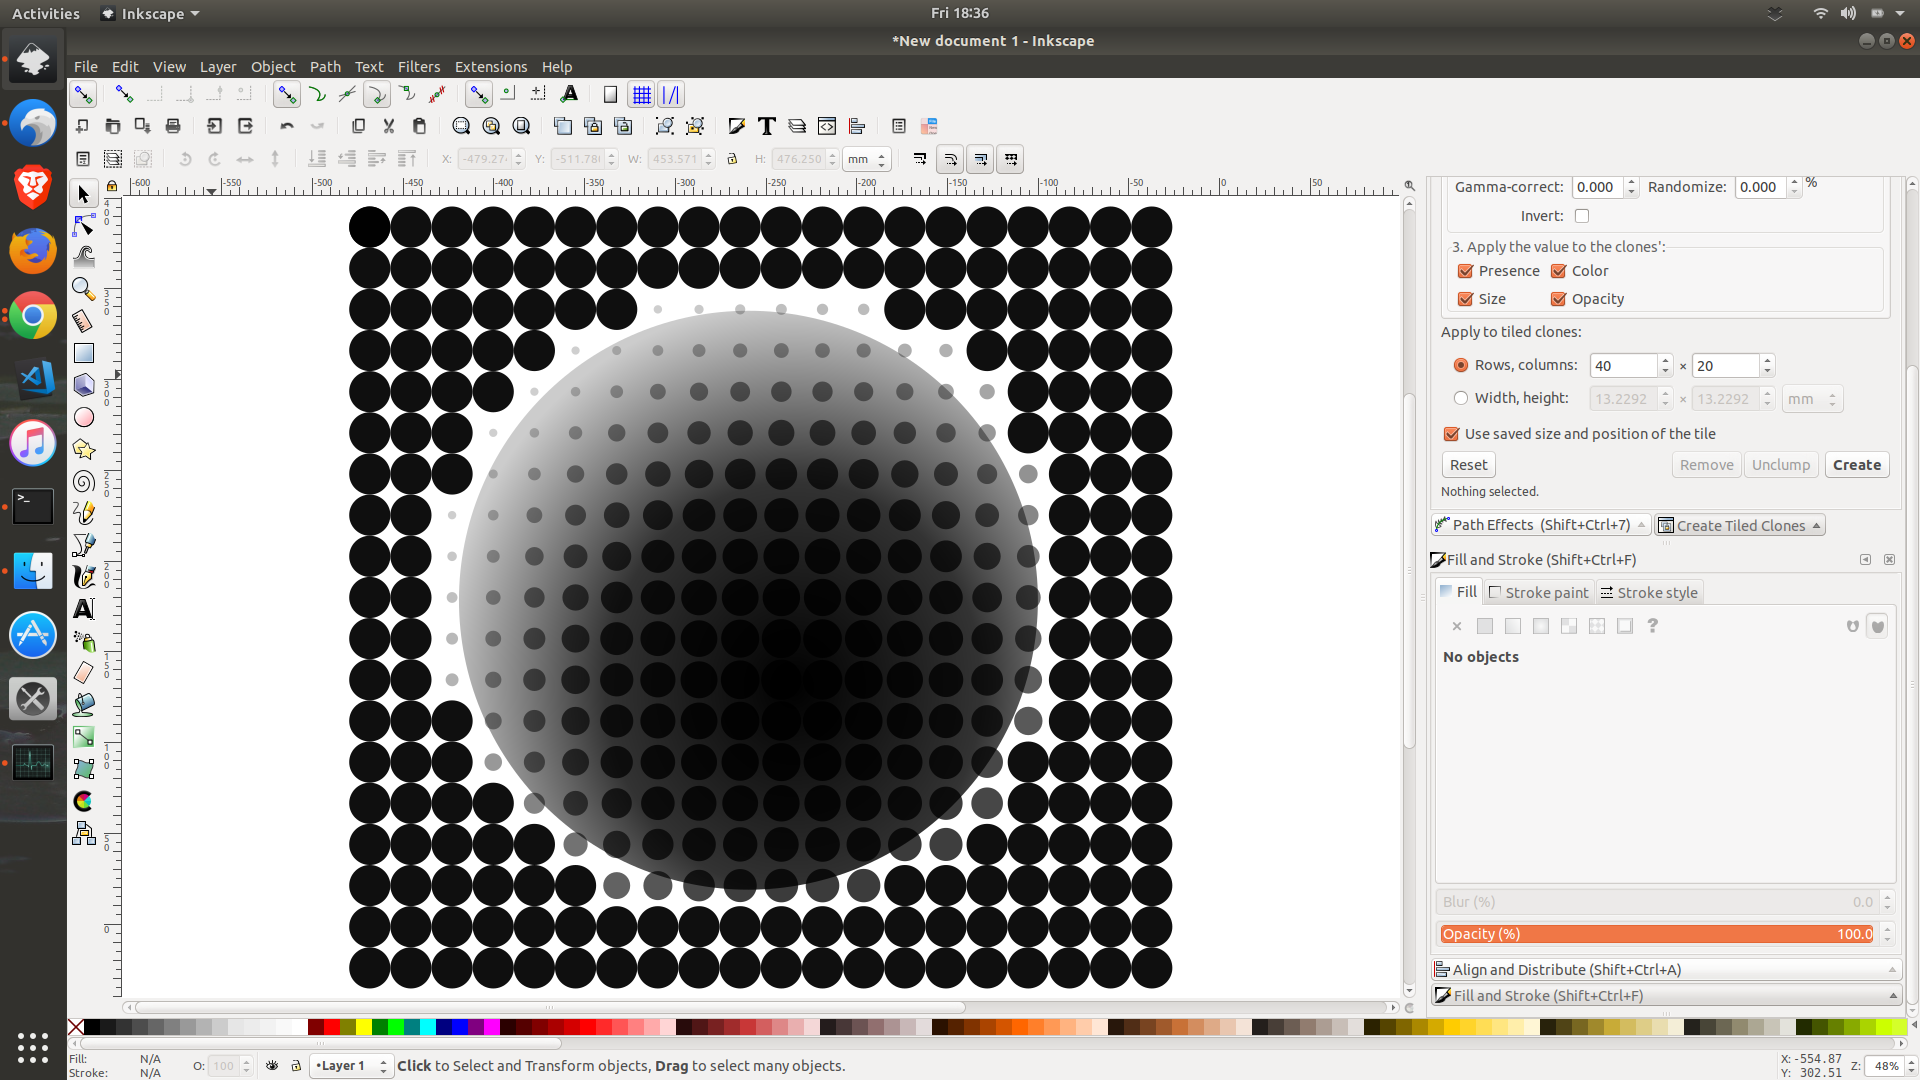The width and height of the screenshot is (1920, 1080).
Task: Click the Undo toolbar icon
Action: coord(287,126)
